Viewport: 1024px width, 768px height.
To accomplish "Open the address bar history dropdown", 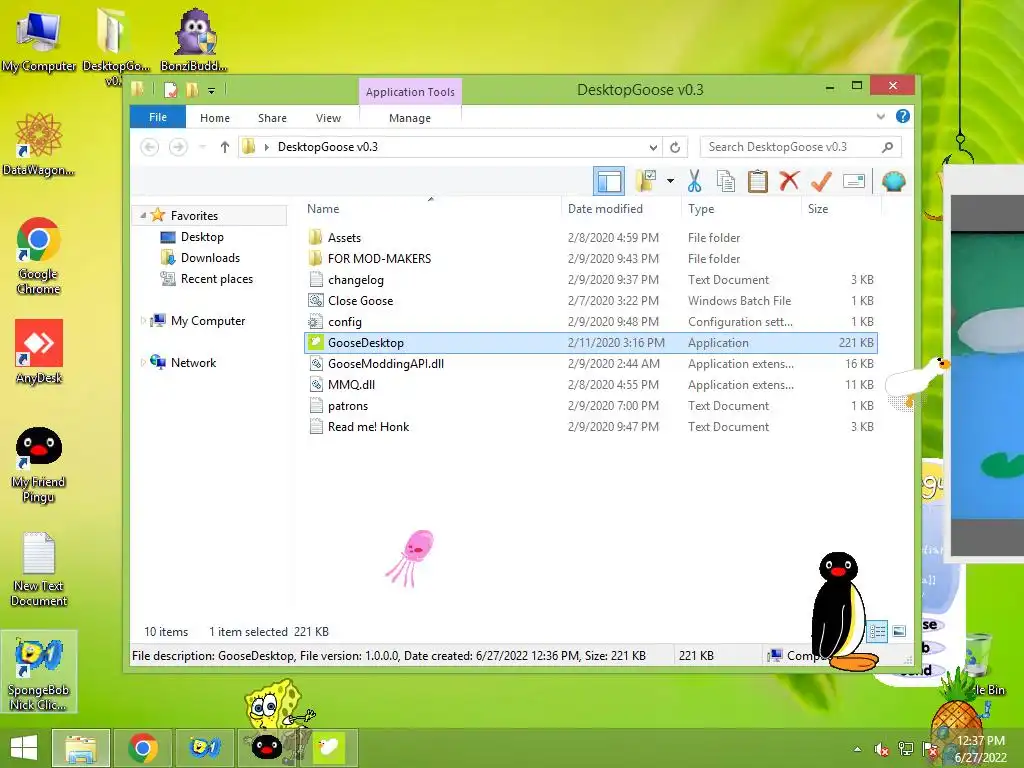I will pos(653,148).
